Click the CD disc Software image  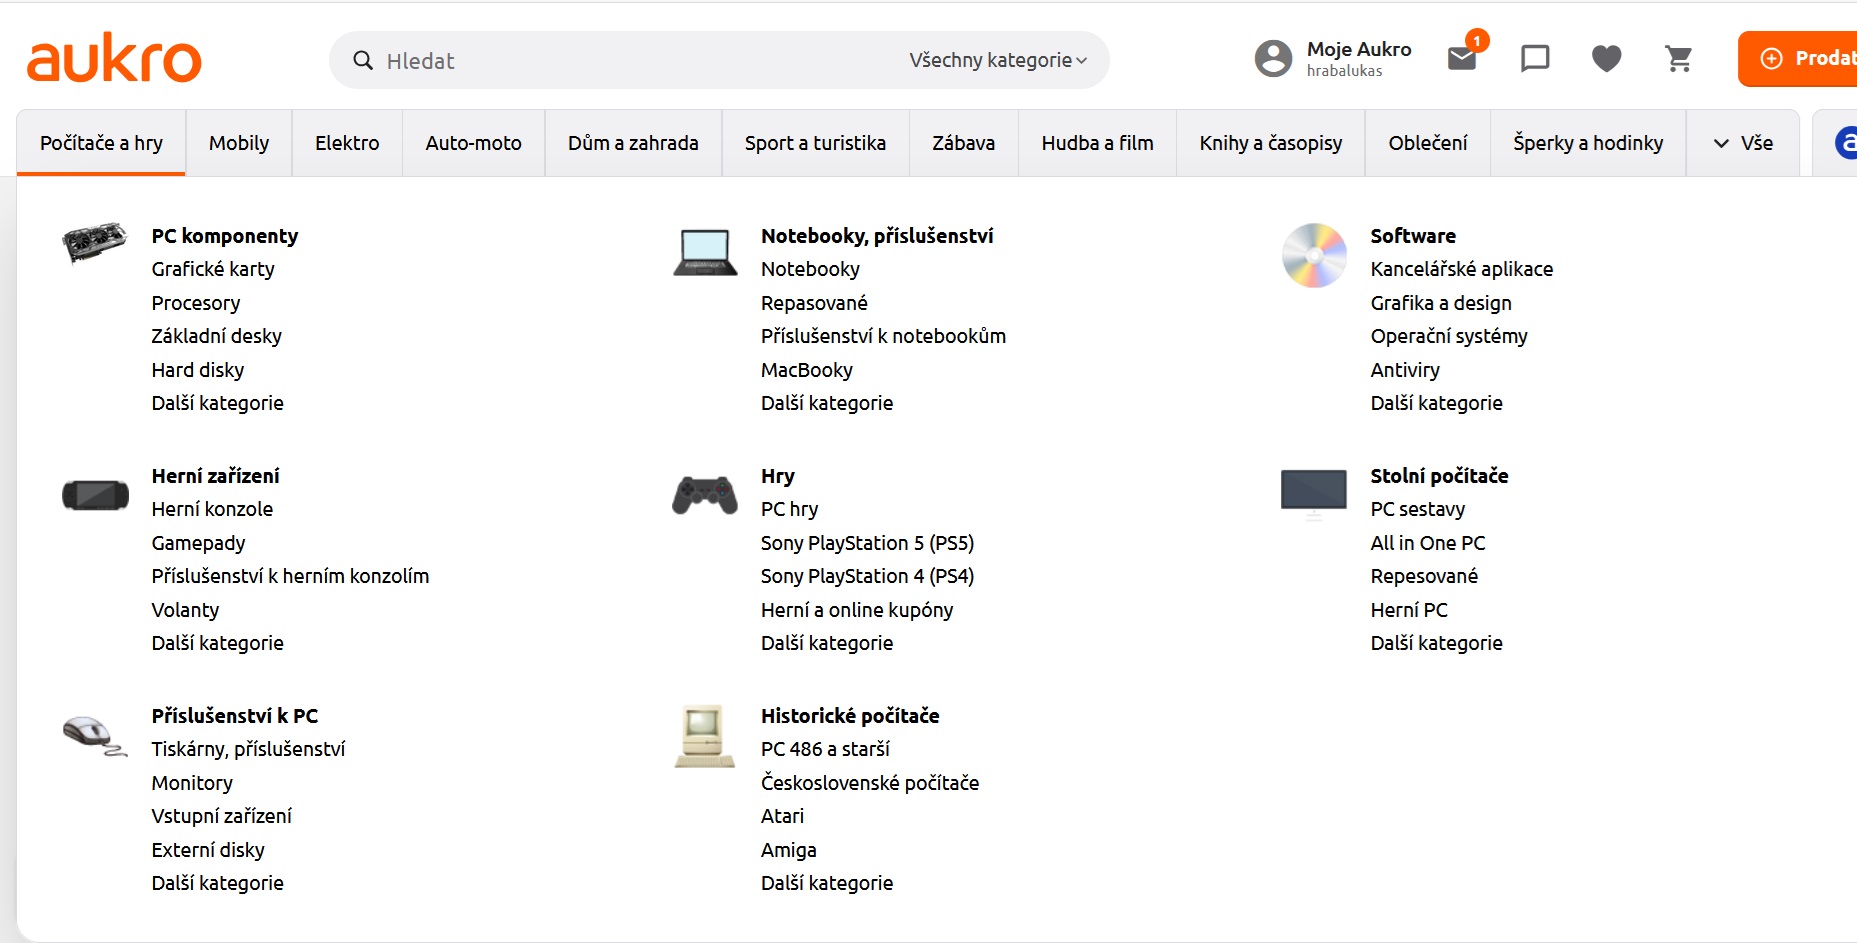1314,255
